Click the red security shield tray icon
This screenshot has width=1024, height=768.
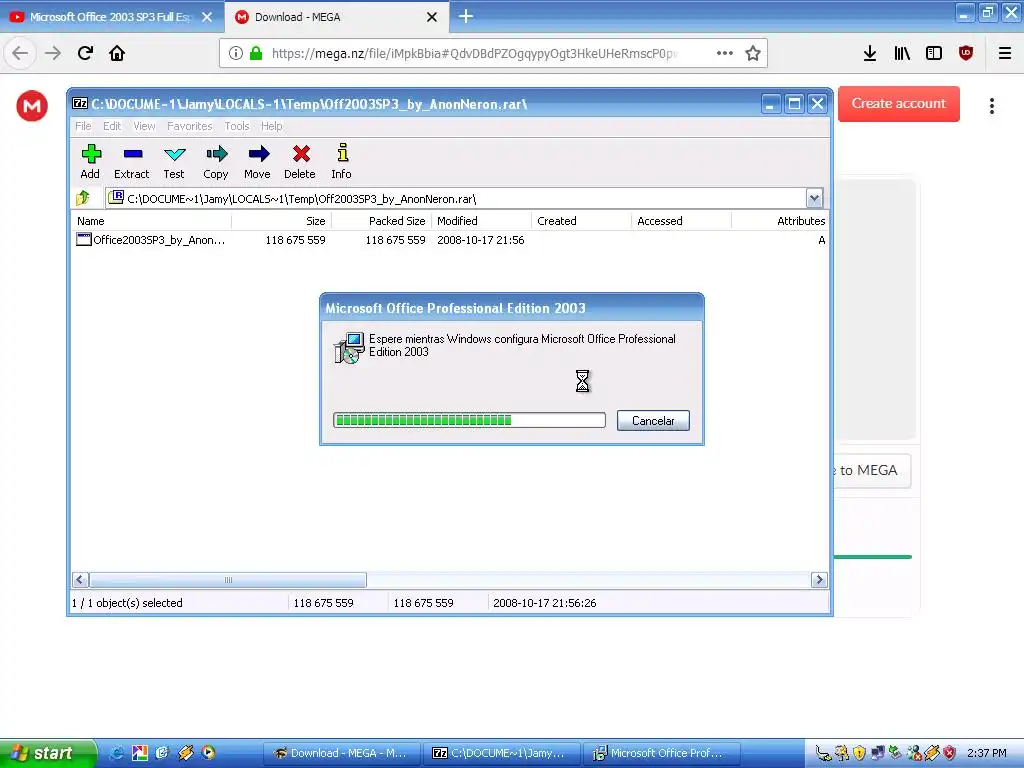click(x=950, y=753)
